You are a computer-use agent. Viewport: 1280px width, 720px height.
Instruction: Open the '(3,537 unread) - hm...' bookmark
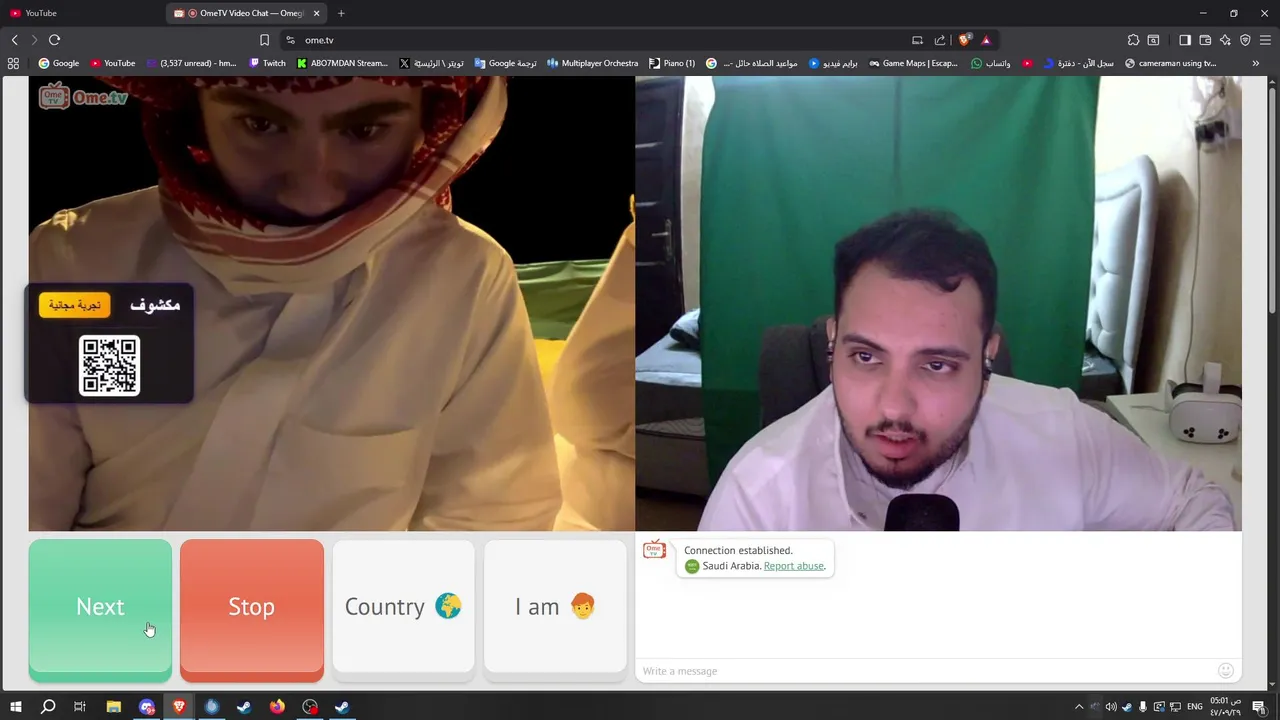click(x=191, y=63)
